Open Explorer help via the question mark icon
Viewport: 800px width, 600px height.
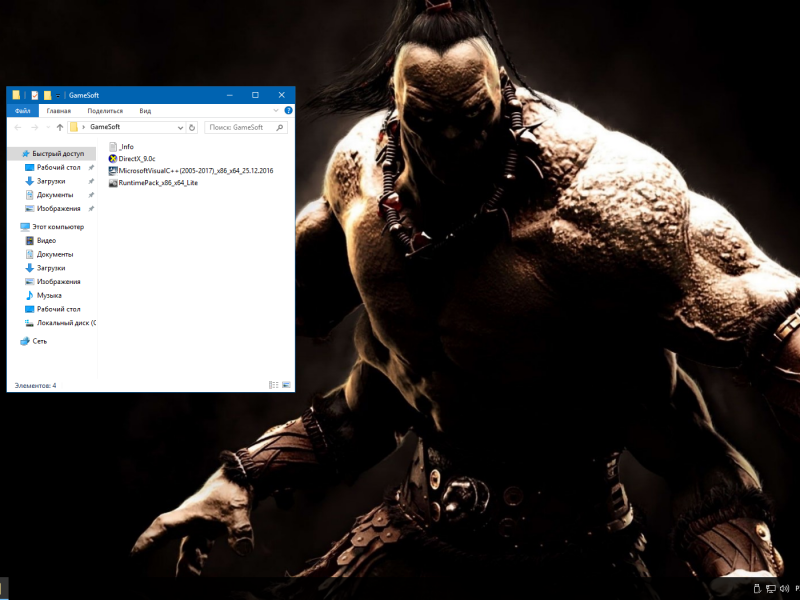pos(288,110)
